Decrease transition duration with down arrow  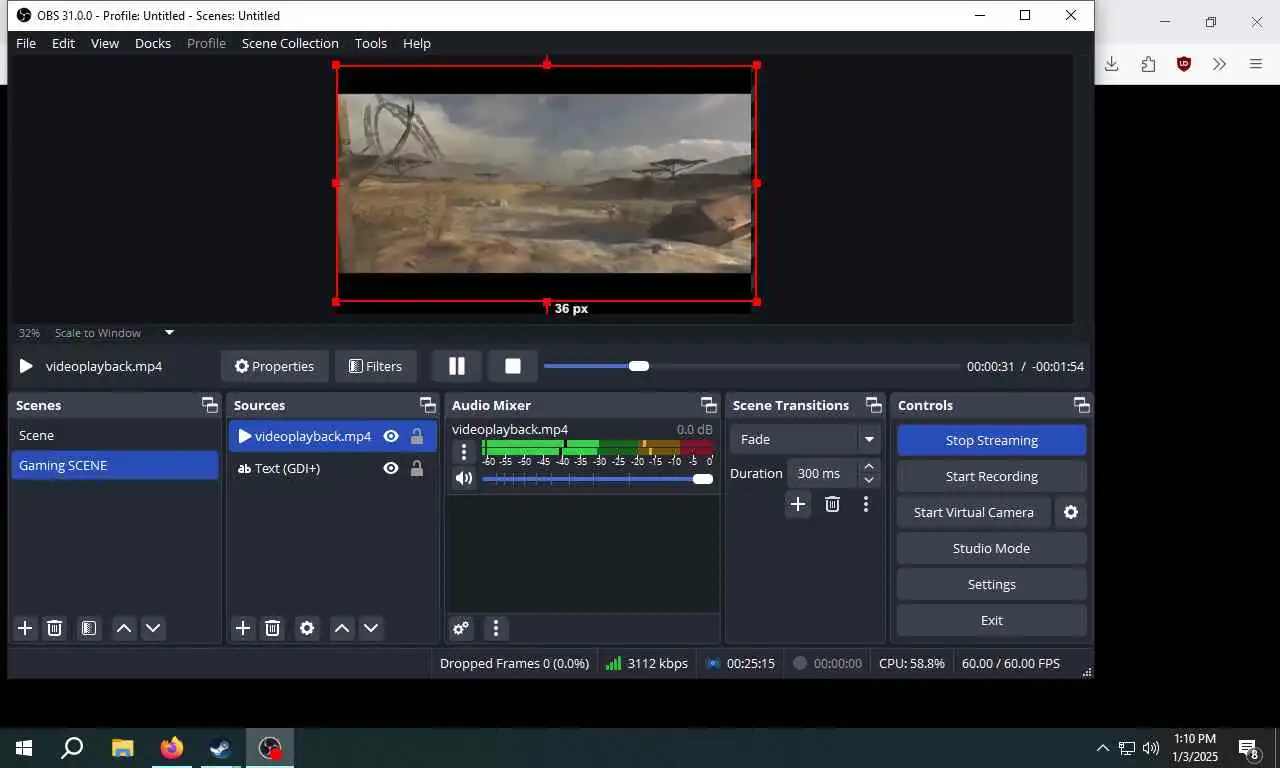coord(869,481)
